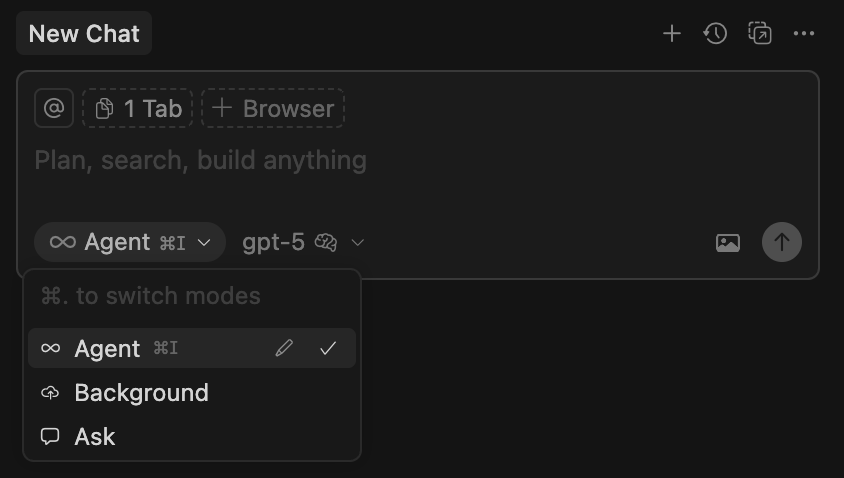Screen dimensions: 844x478
Task: Switch to Ask mode
Action: click(95, 436)
